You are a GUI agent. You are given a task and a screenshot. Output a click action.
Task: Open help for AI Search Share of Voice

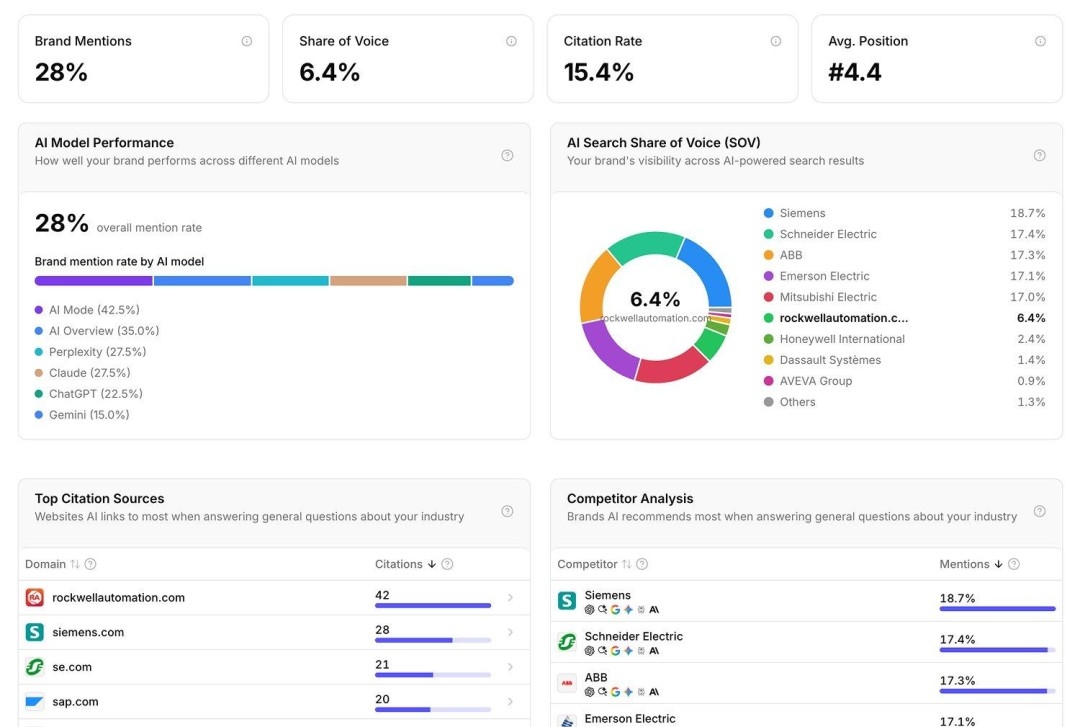(x=1039, y=155)
